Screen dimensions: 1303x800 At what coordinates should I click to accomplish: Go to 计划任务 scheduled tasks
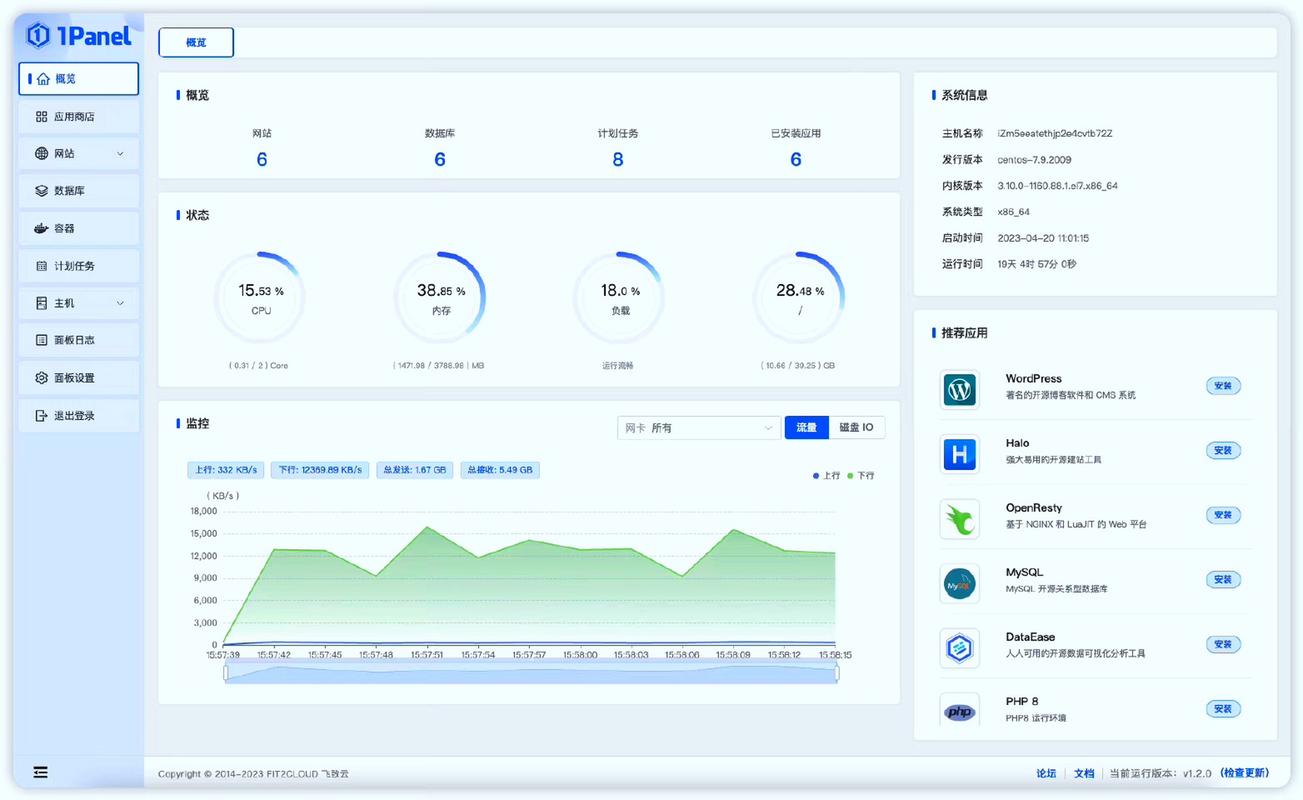tap(78, 265)
